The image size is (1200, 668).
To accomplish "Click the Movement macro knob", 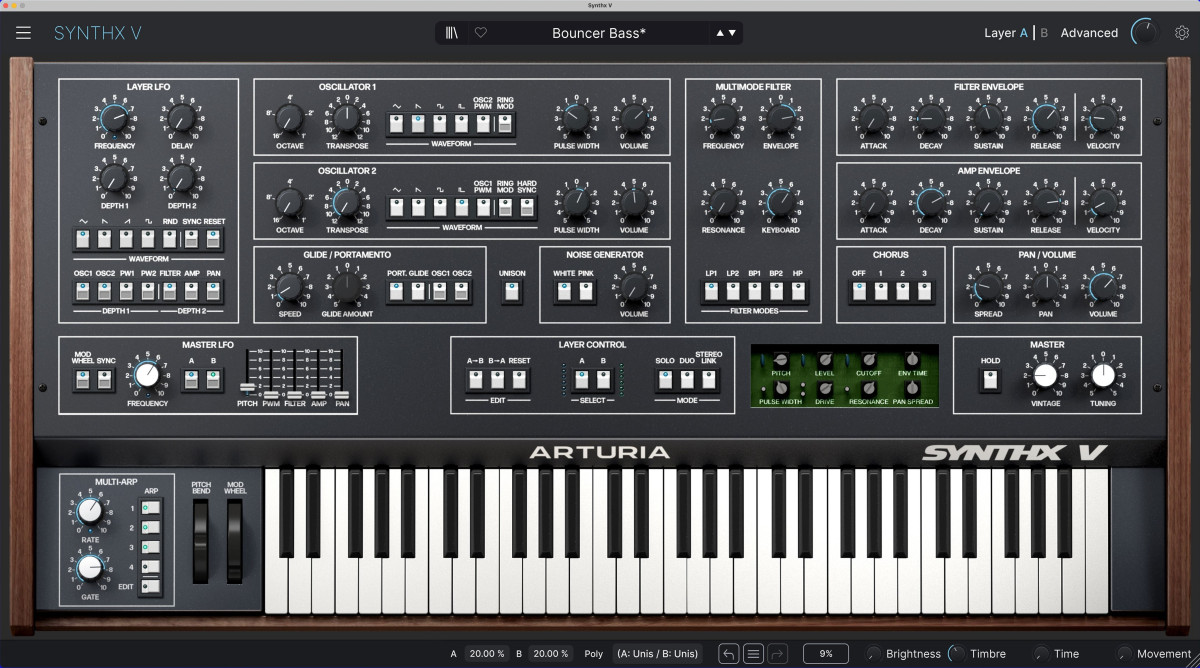I will pos(1124,654).
